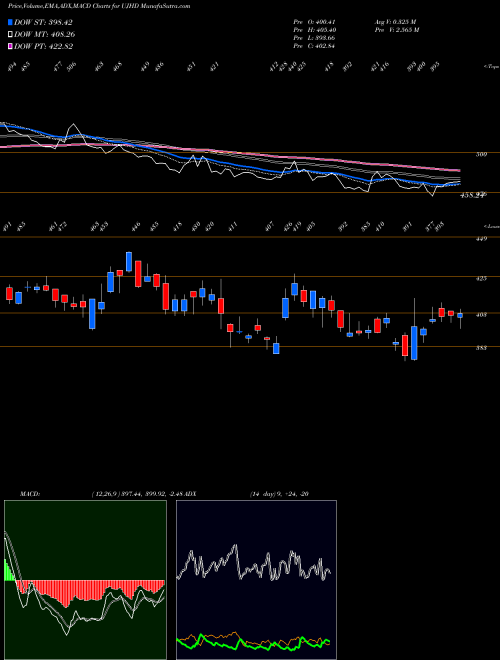Click the 'Pre H: 405.40' high value
Screen dimensions: 500x660
(314, 30)
